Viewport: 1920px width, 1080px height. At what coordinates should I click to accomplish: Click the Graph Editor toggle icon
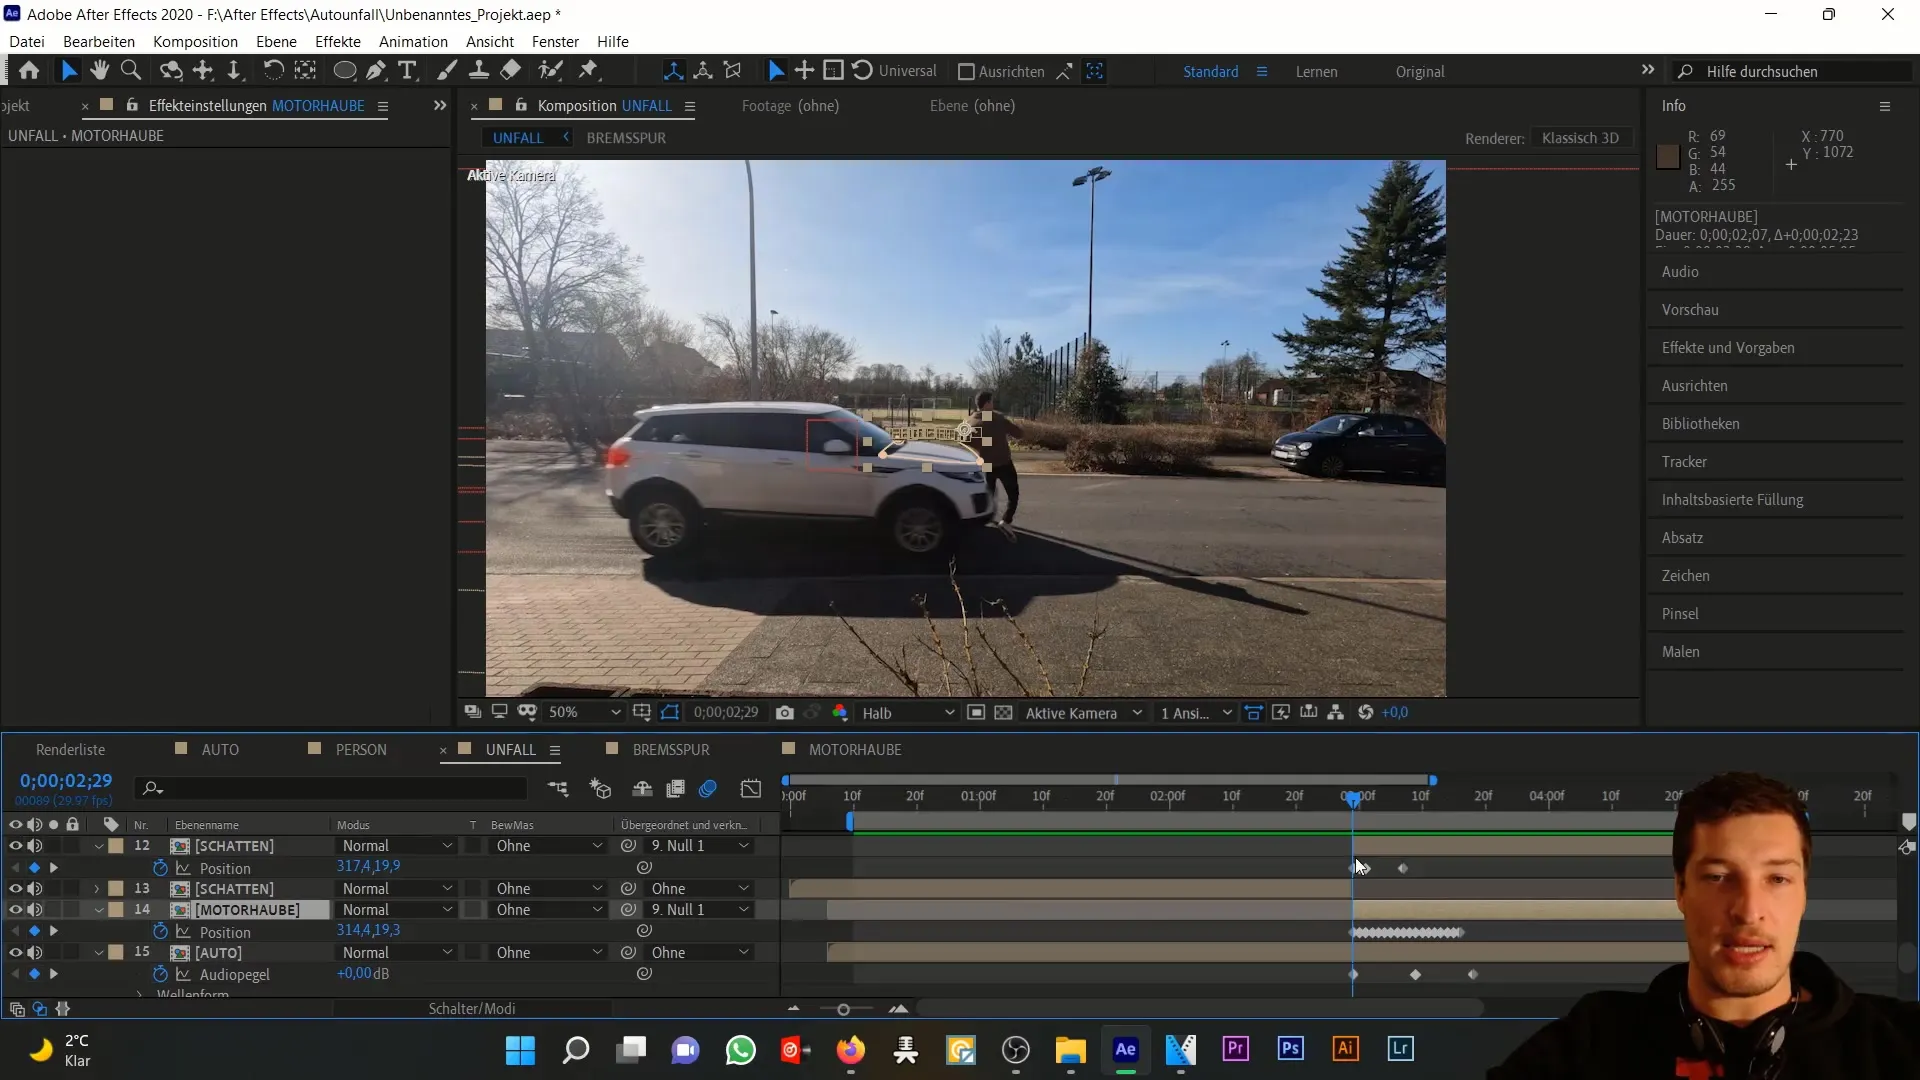[754, 789]
